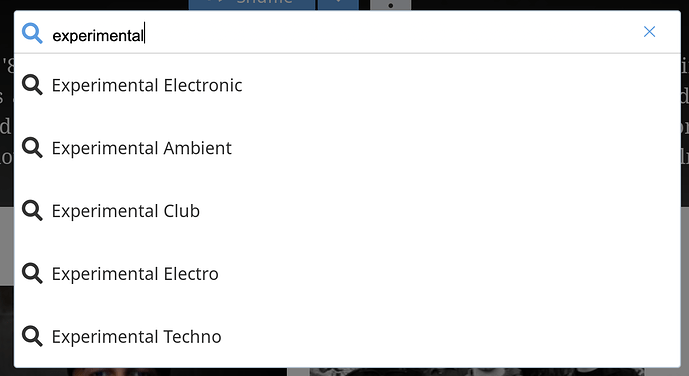Click magnifier icon beside Experimental Electronic
The image size is (689, 376).
tap(33, 85)
